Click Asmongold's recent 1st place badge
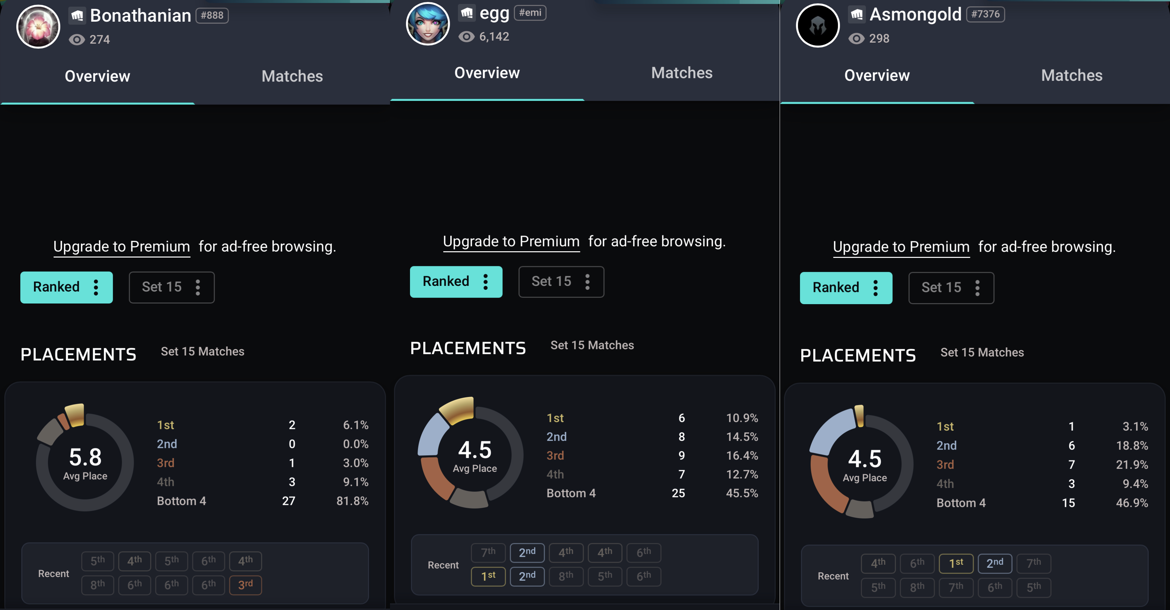This screenshot has width=1170, height=610. [956, 563]
